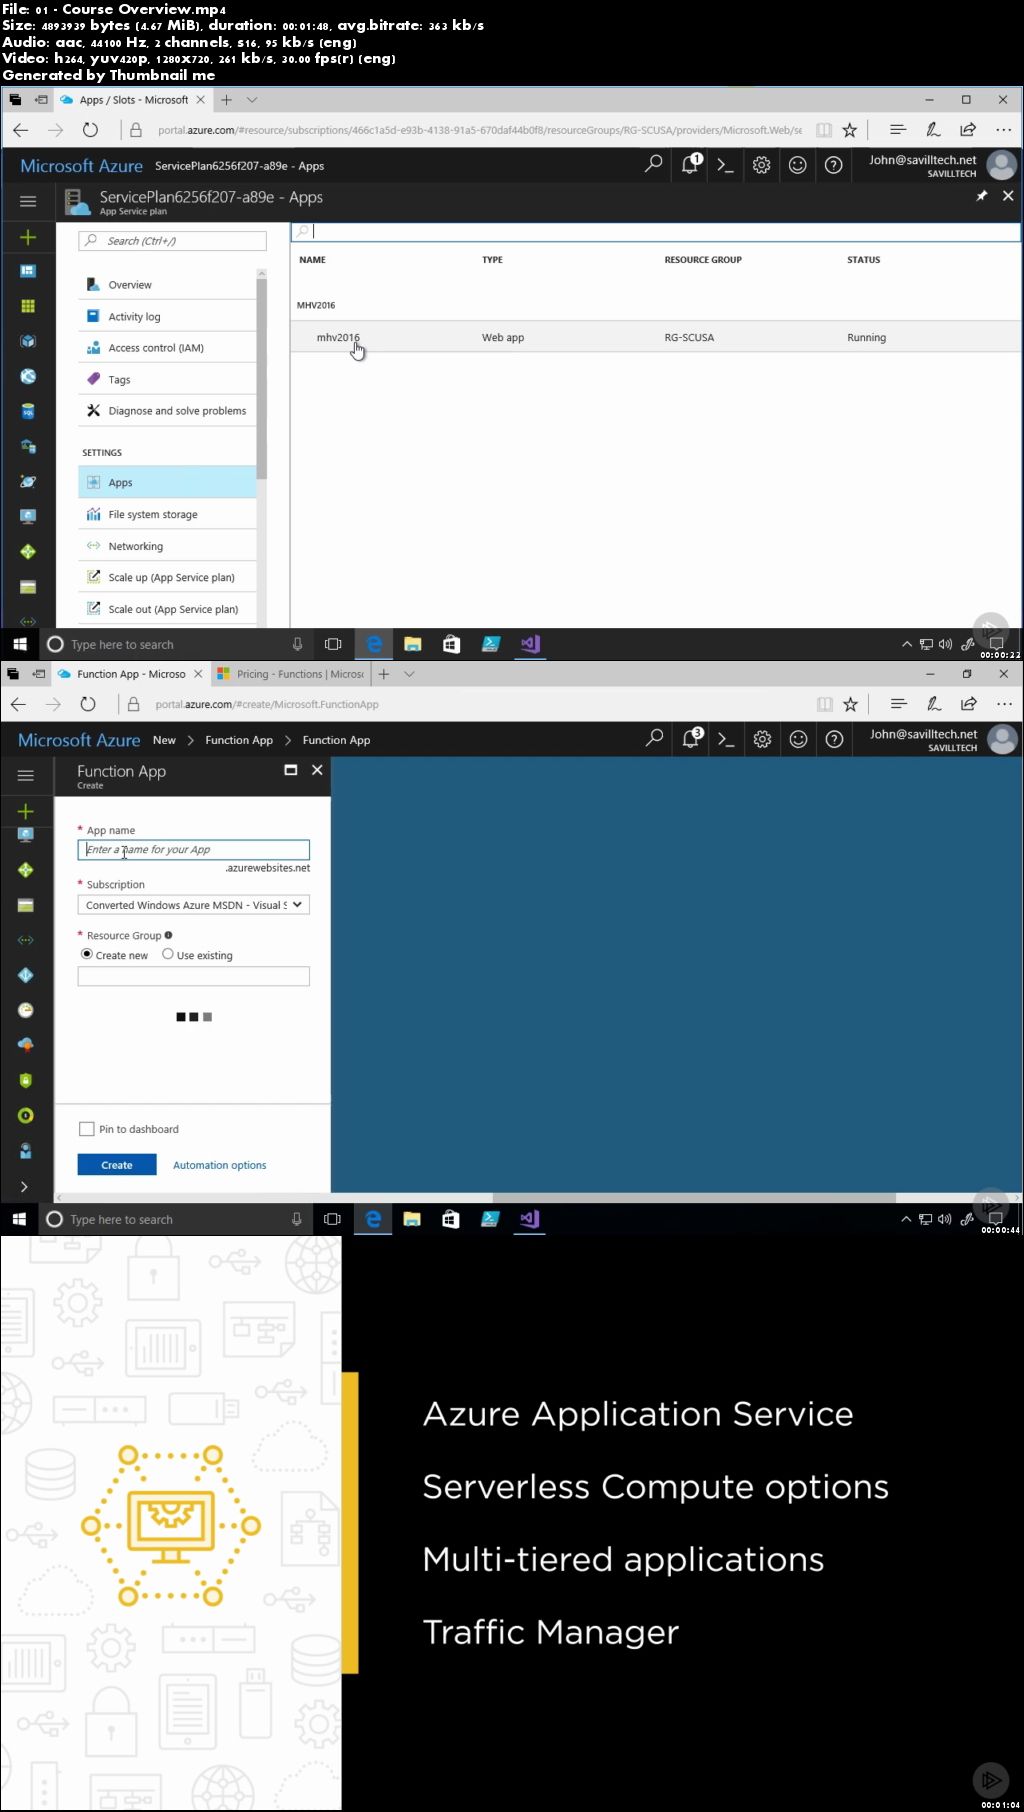Open tab list chevron in top Edge window

[x=252, y=100]
